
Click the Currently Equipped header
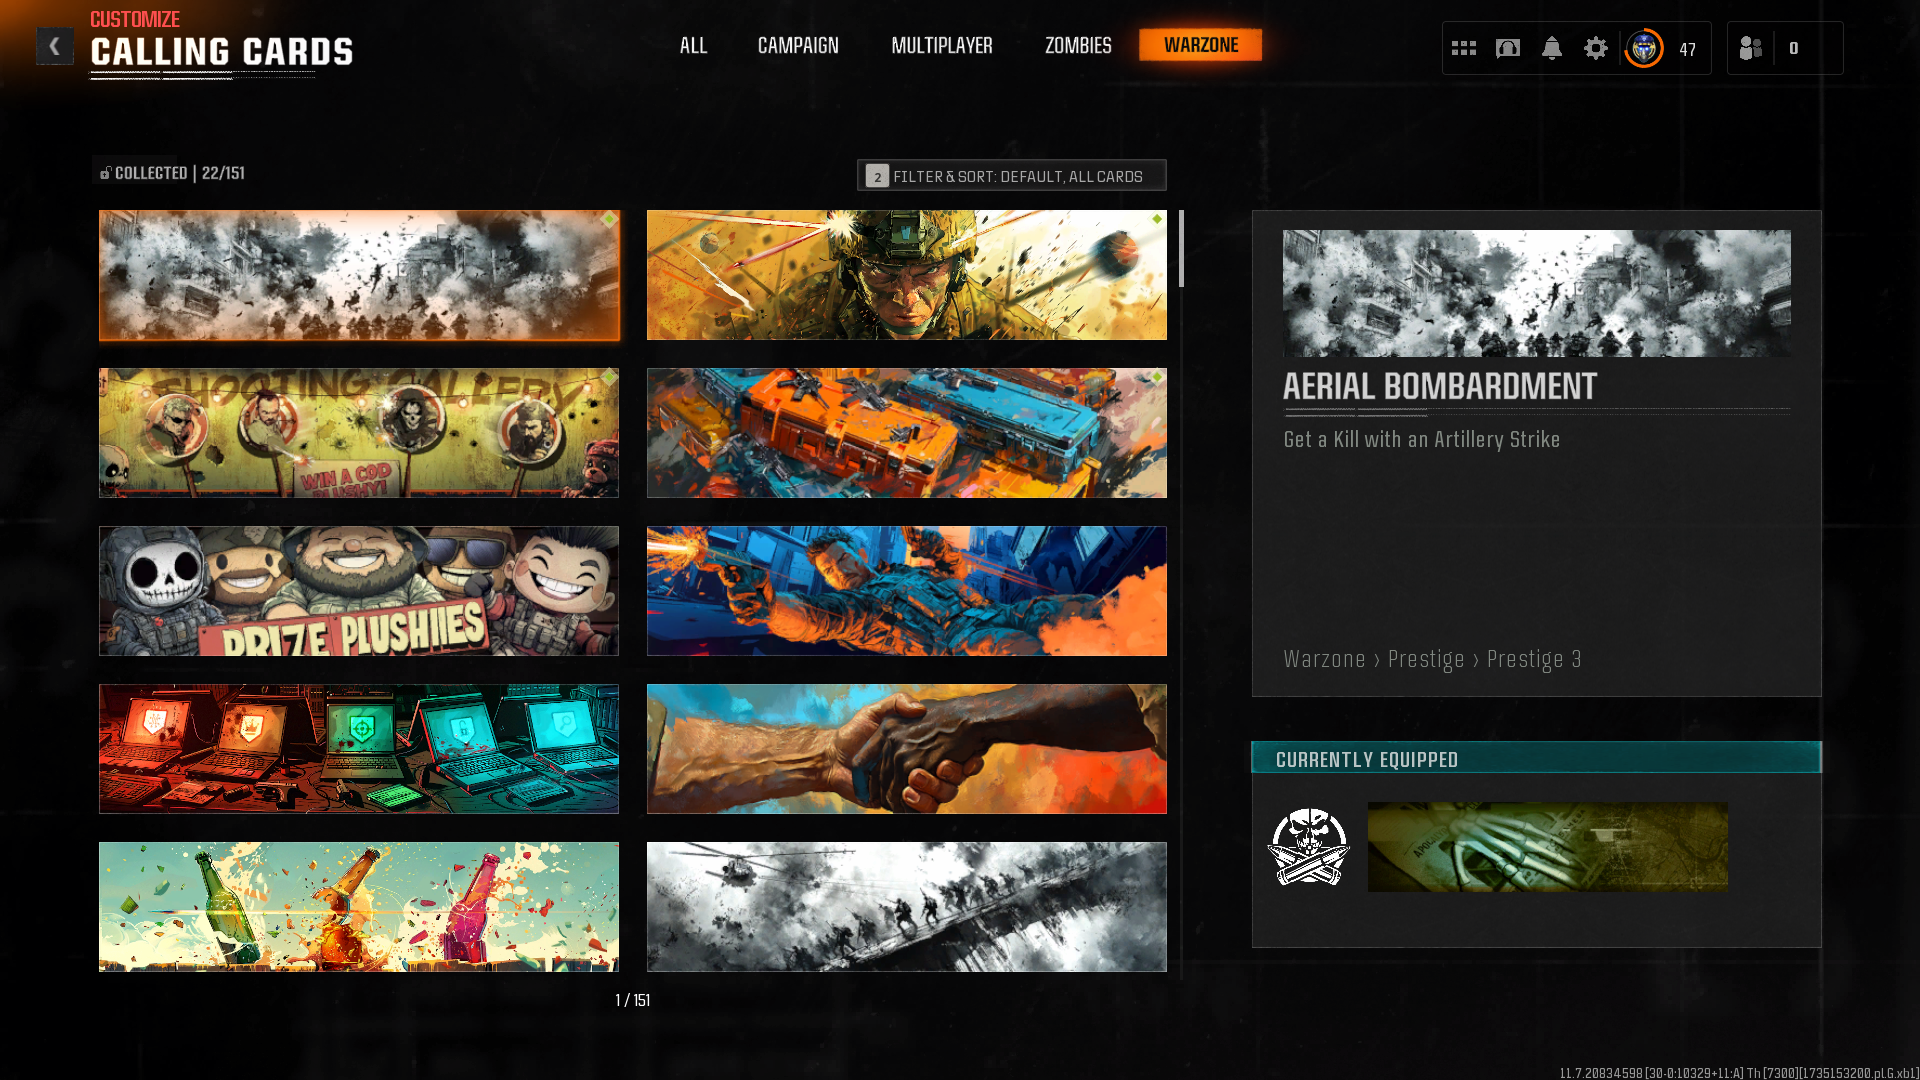1536,758
